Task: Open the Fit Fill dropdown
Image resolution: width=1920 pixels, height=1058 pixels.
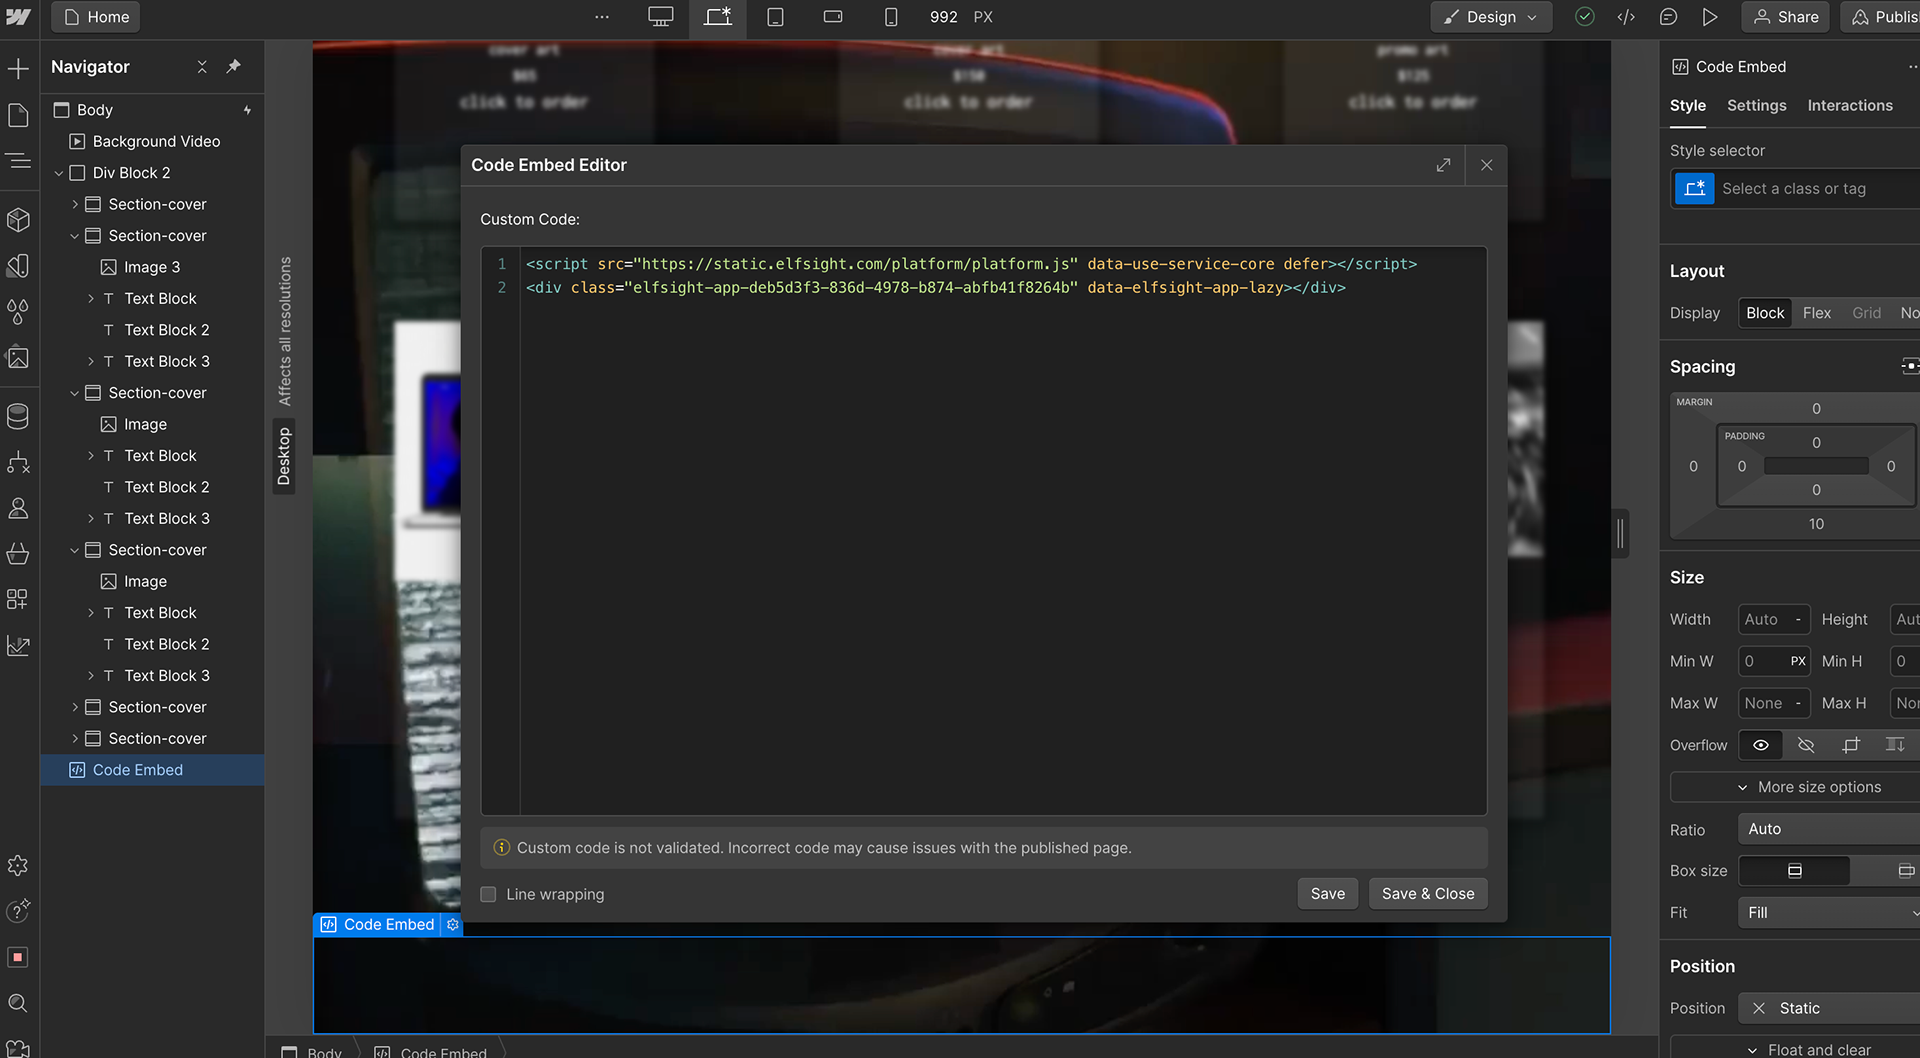Action: point(1830,913)
